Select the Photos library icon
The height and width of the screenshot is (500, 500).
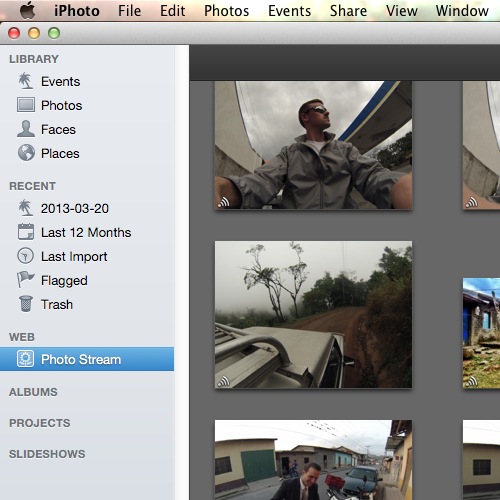(x=26, y=105)
